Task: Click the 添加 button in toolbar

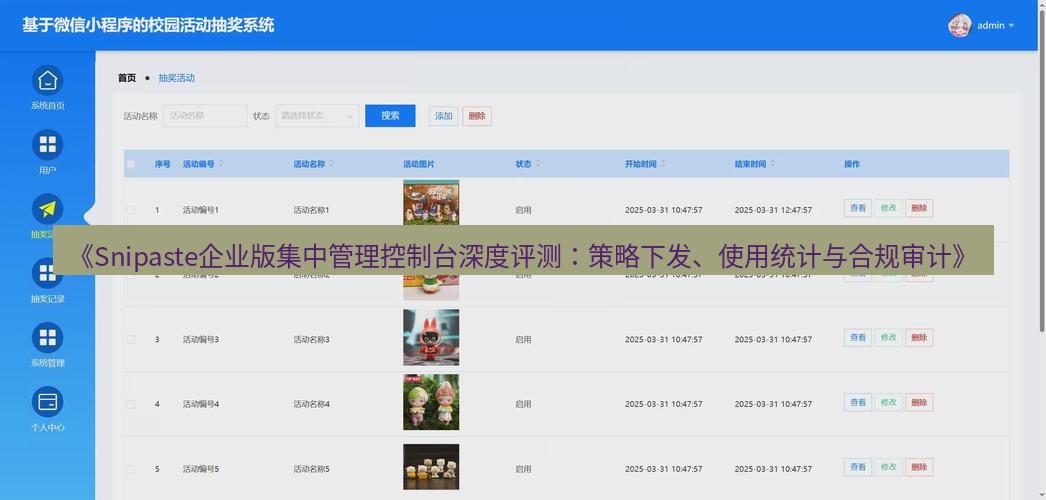Action: 444,116
